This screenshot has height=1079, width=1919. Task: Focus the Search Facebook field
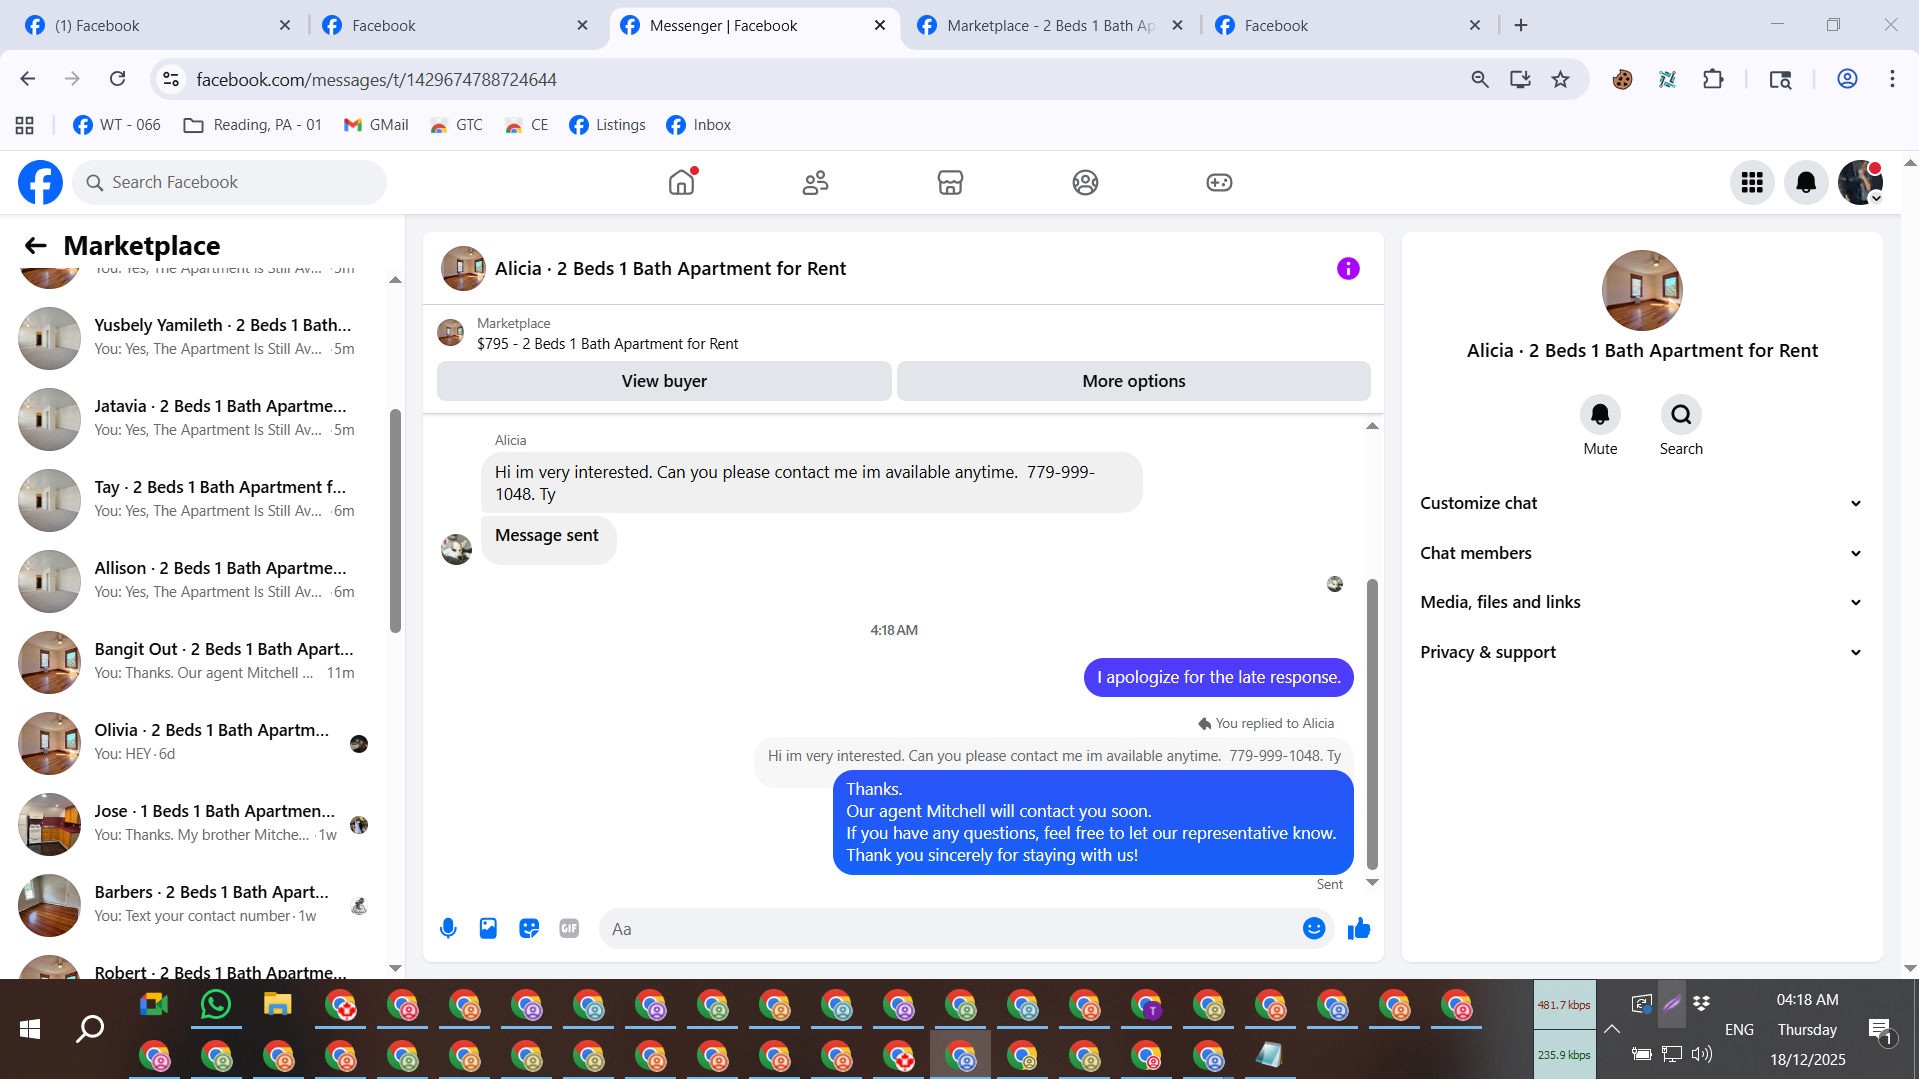click(x=230, y=182)
